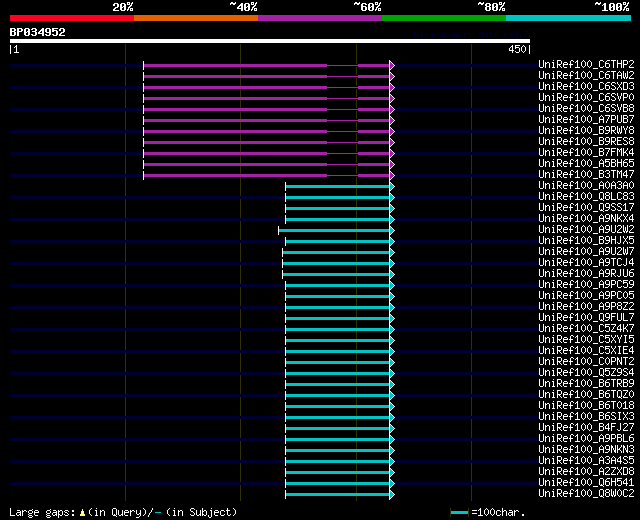640x520 pixels.
Task: Click the arrowhead ending the A0A3A0 alignment
Action: coord(392,187)
